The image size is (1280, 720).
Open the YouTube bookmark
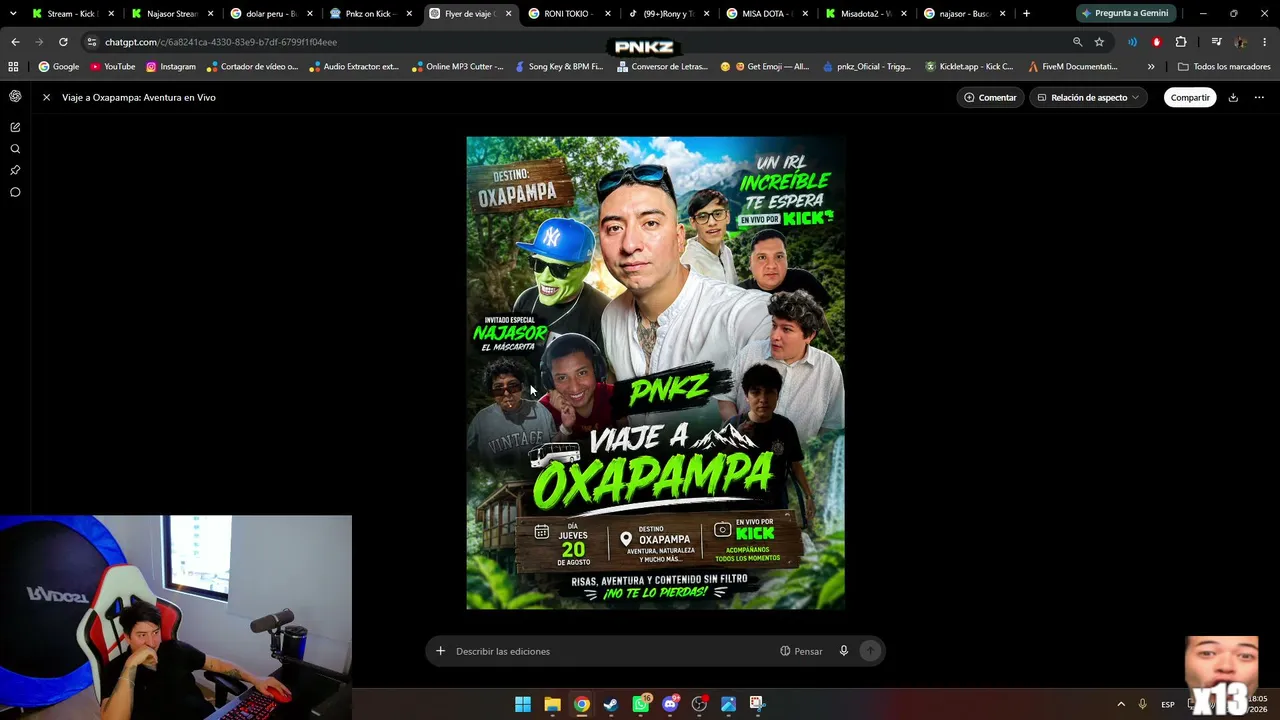(112, 67)
